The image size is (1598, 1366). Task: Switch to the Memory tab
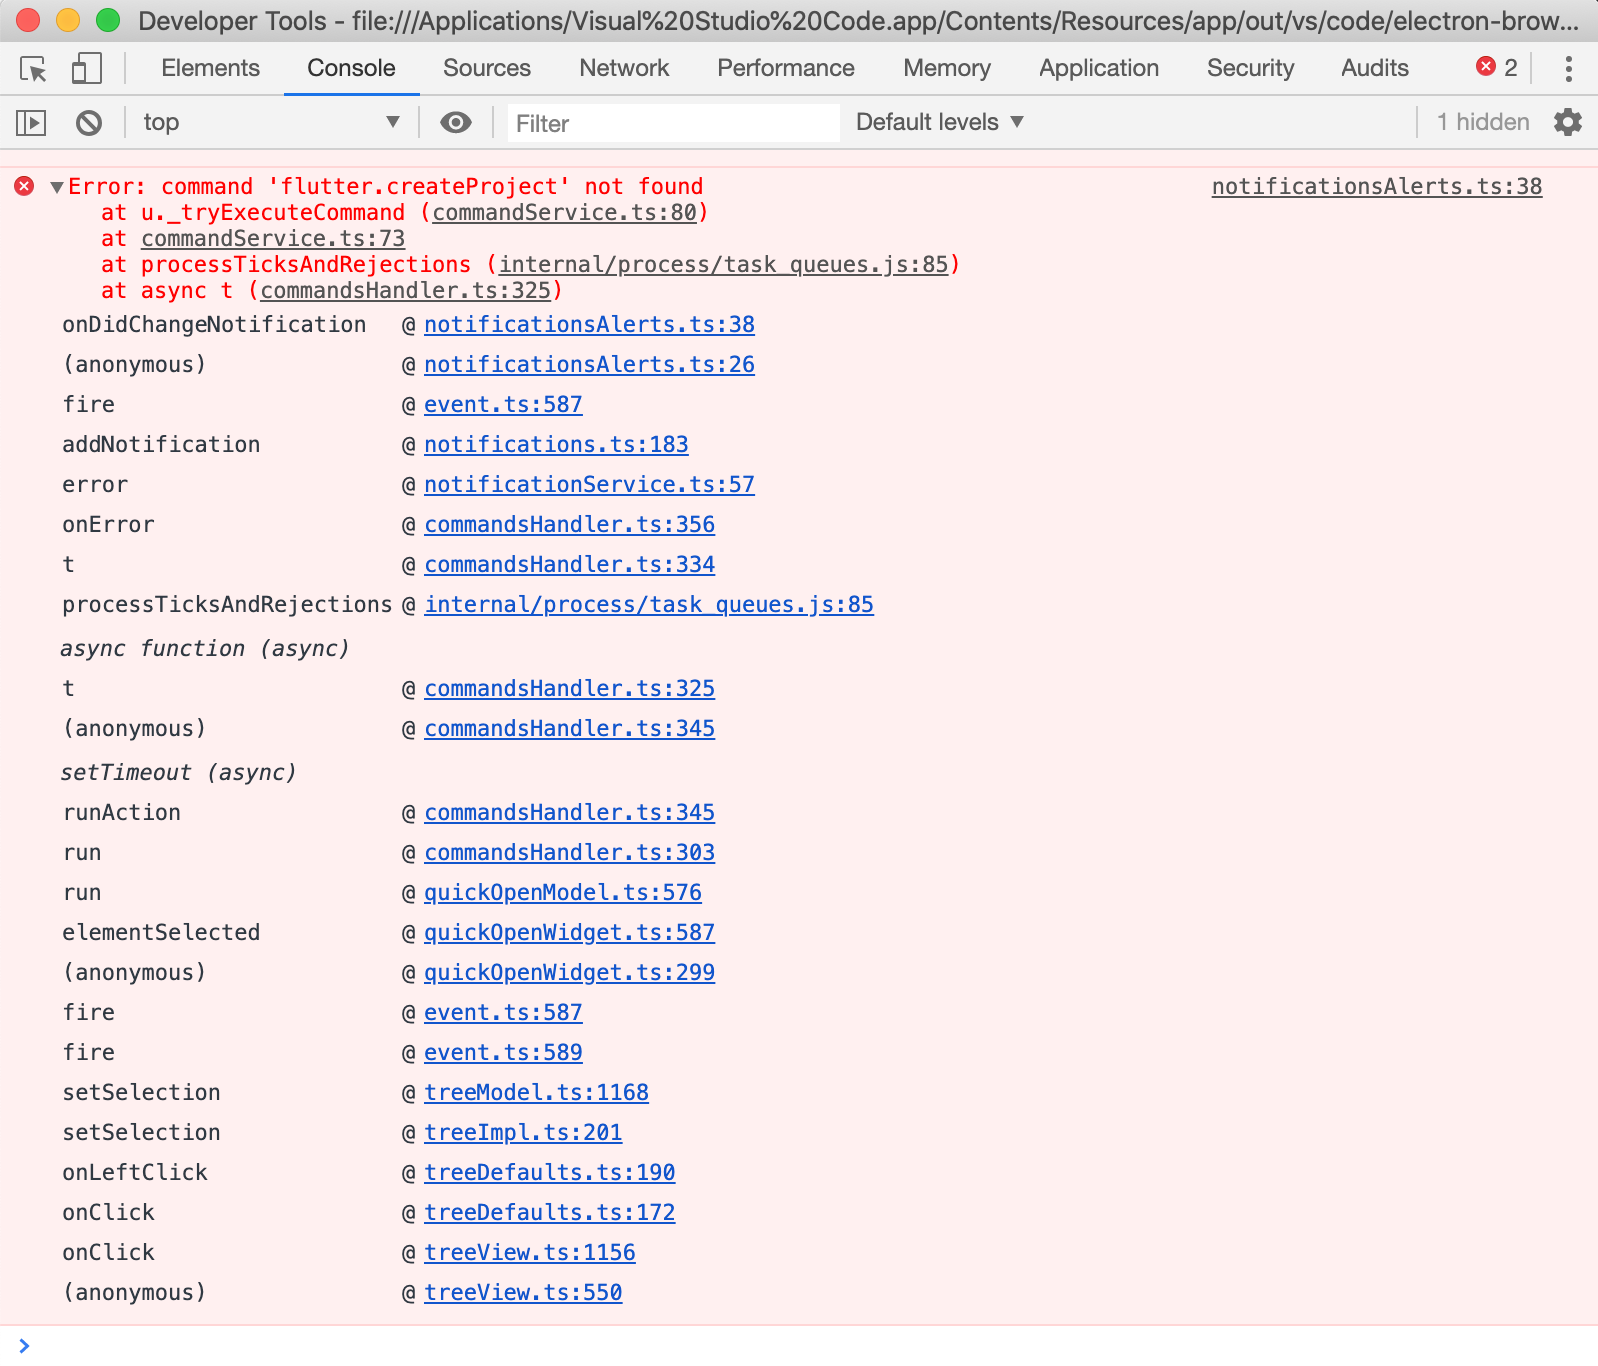pos(947,68)
